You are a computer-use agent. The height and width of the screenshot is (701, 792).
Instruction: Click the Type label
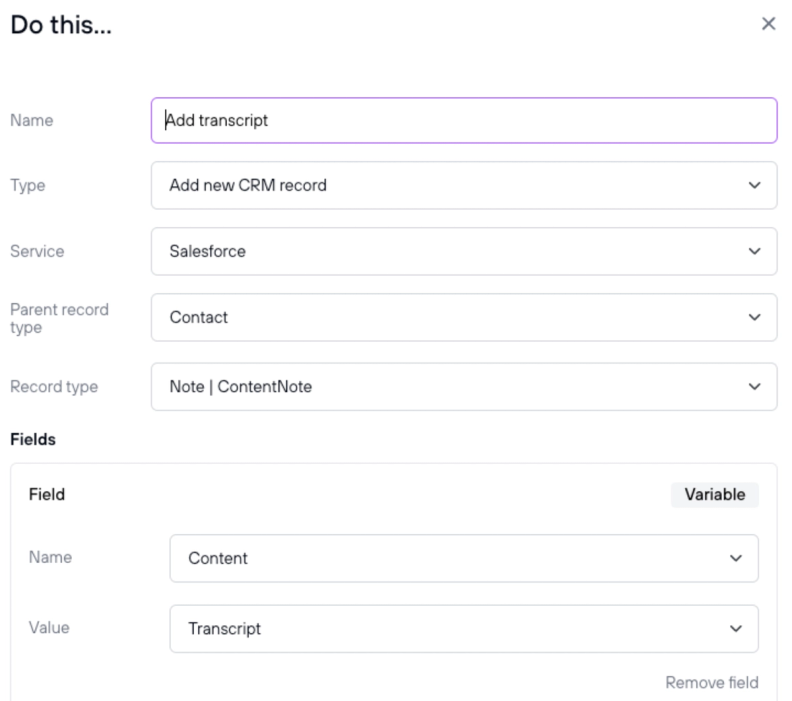pyautogui.click(x=28, y=186)
